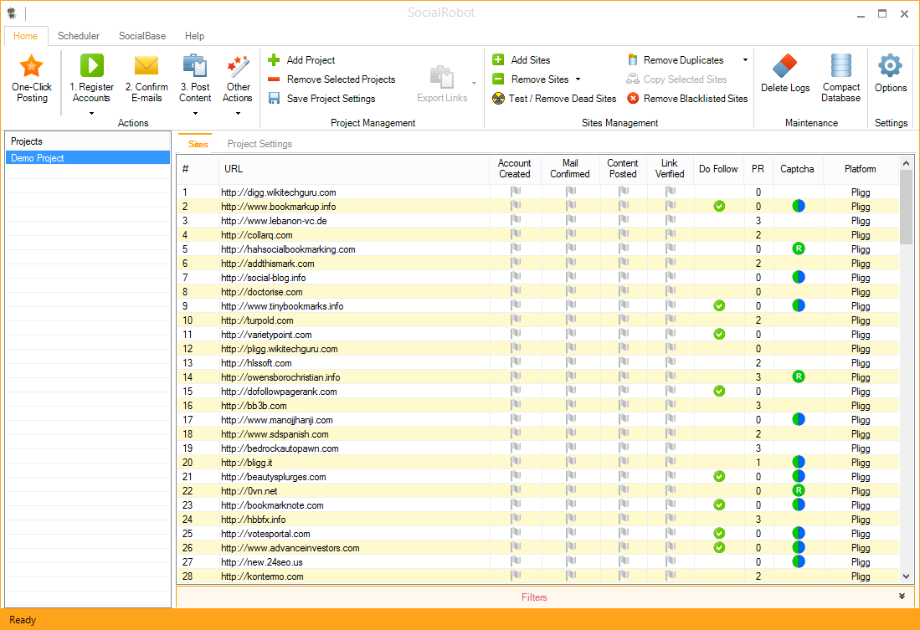The image size is (920, 630).
Task: Click Account Created flag for digg.wikitechguru.com
Action: [515, 191]
